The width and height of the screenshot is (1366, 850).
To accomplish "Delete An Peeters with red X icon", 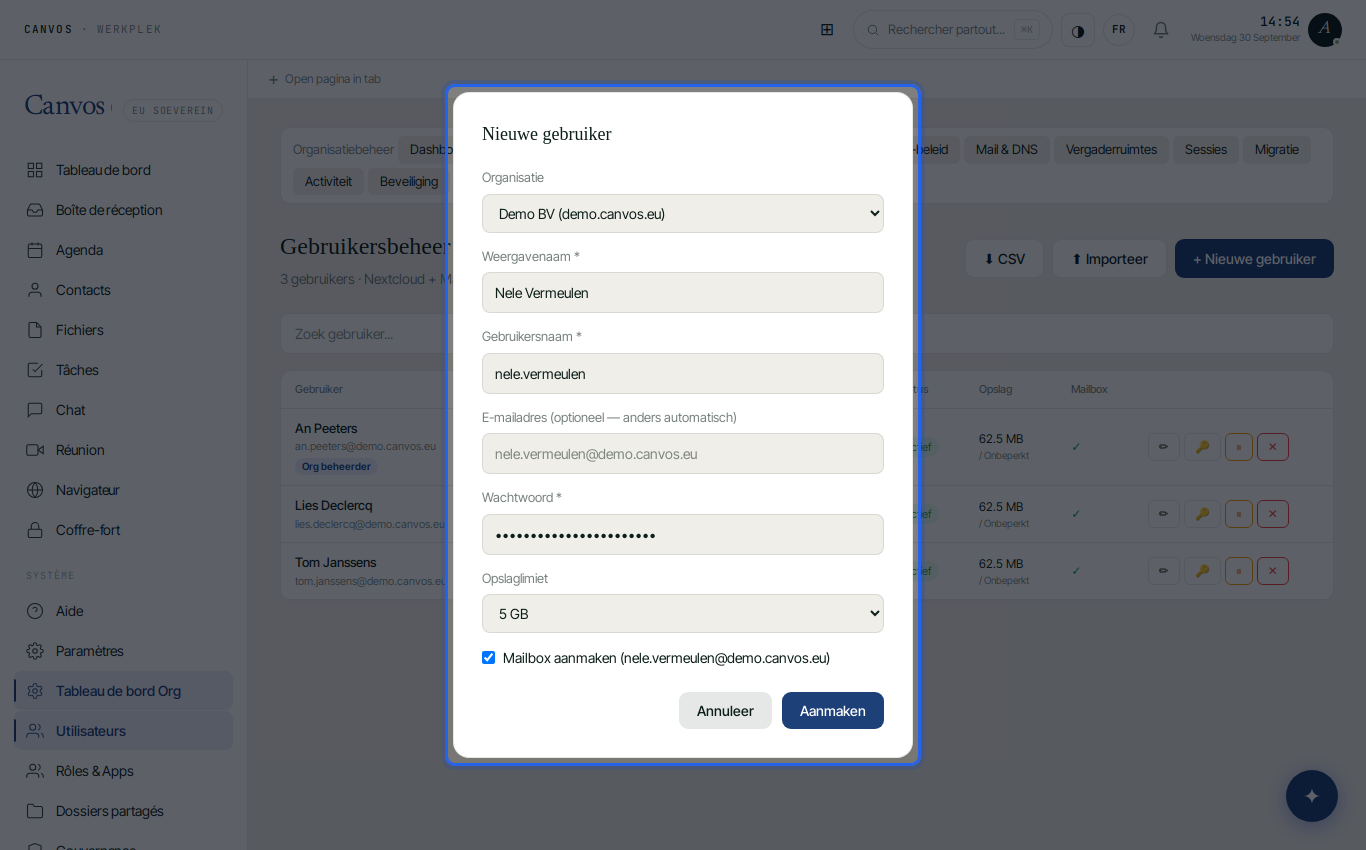I will 1273,447.
